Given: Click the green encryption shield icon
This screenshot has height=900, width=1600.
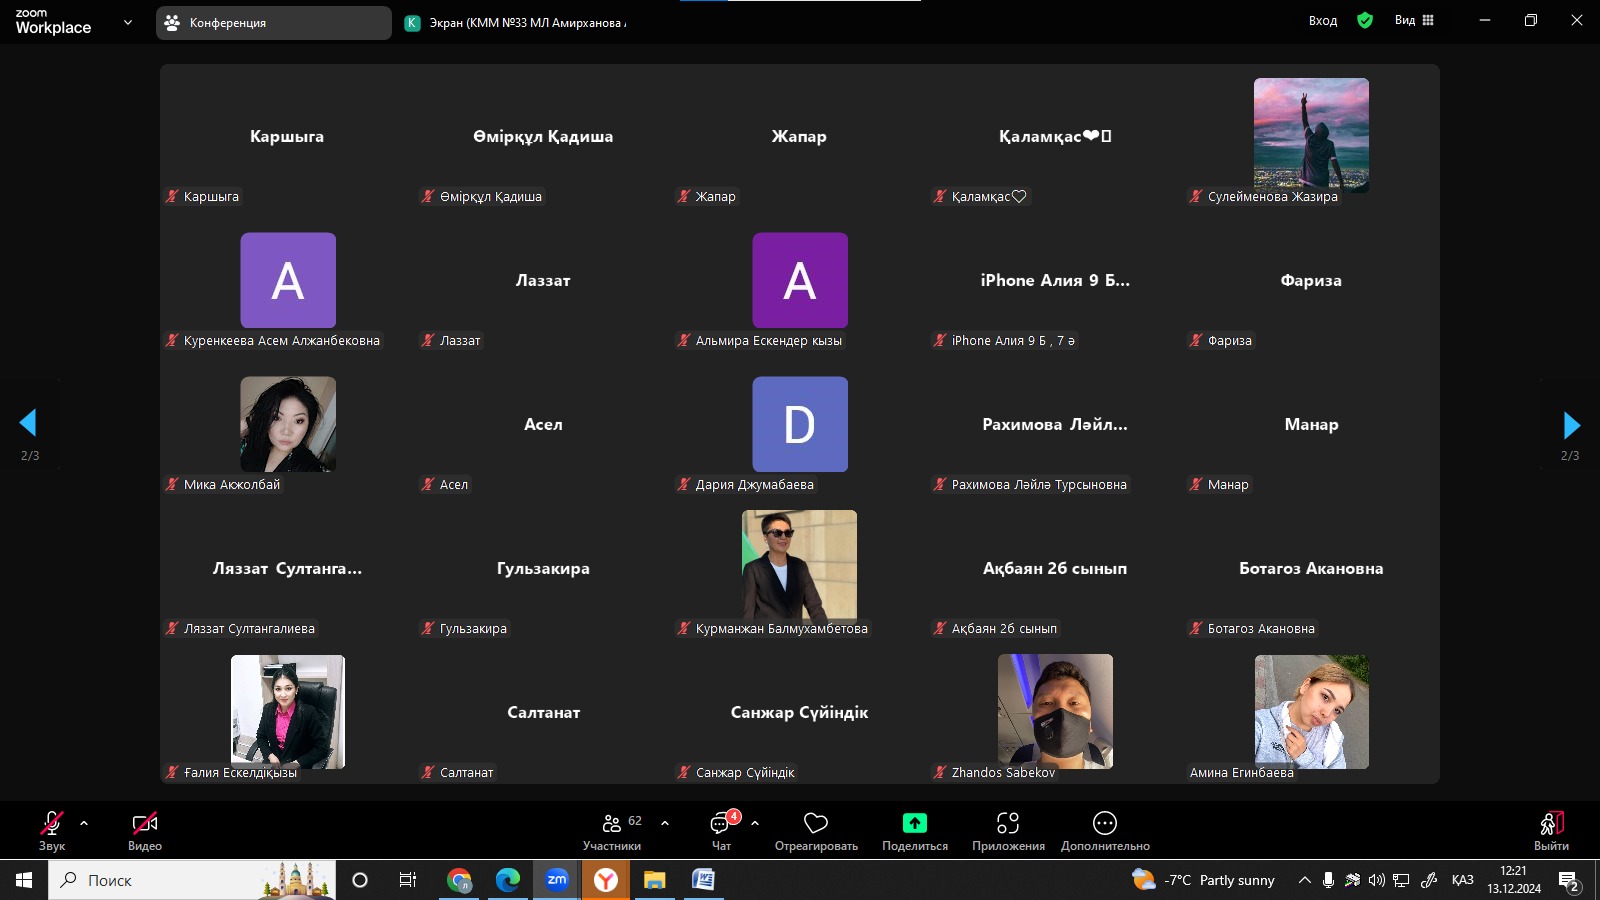Looking at the screenshot, I should (x=1365, y=20).
